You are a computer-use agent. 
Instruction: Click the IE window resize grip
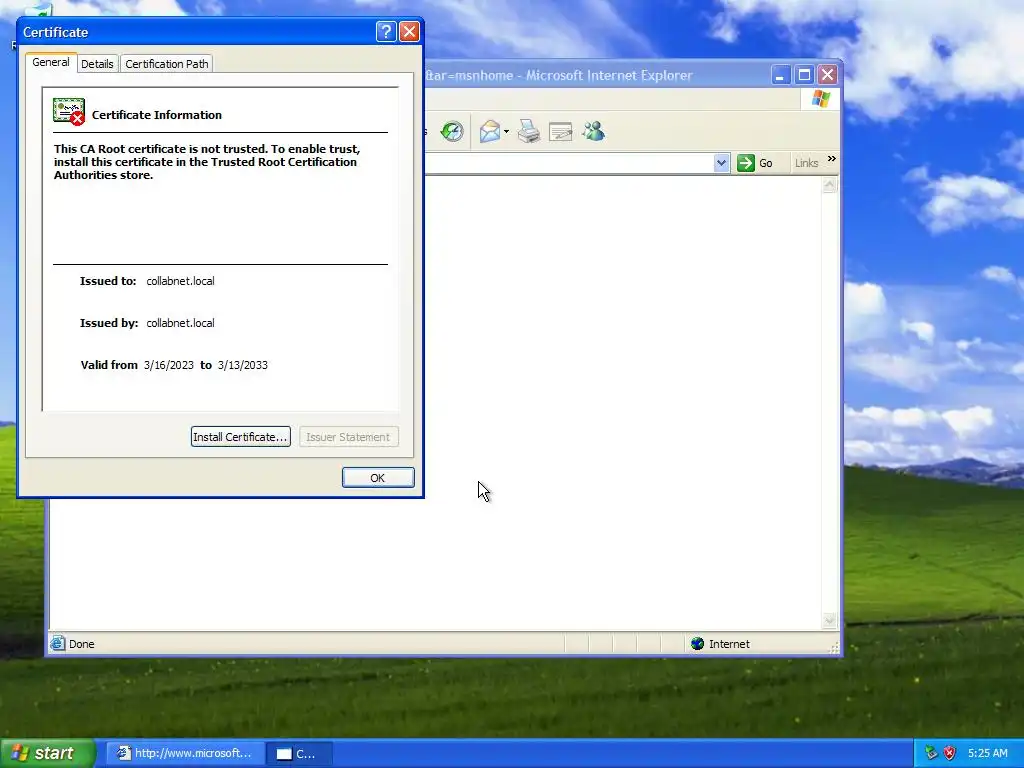point(833,647)
